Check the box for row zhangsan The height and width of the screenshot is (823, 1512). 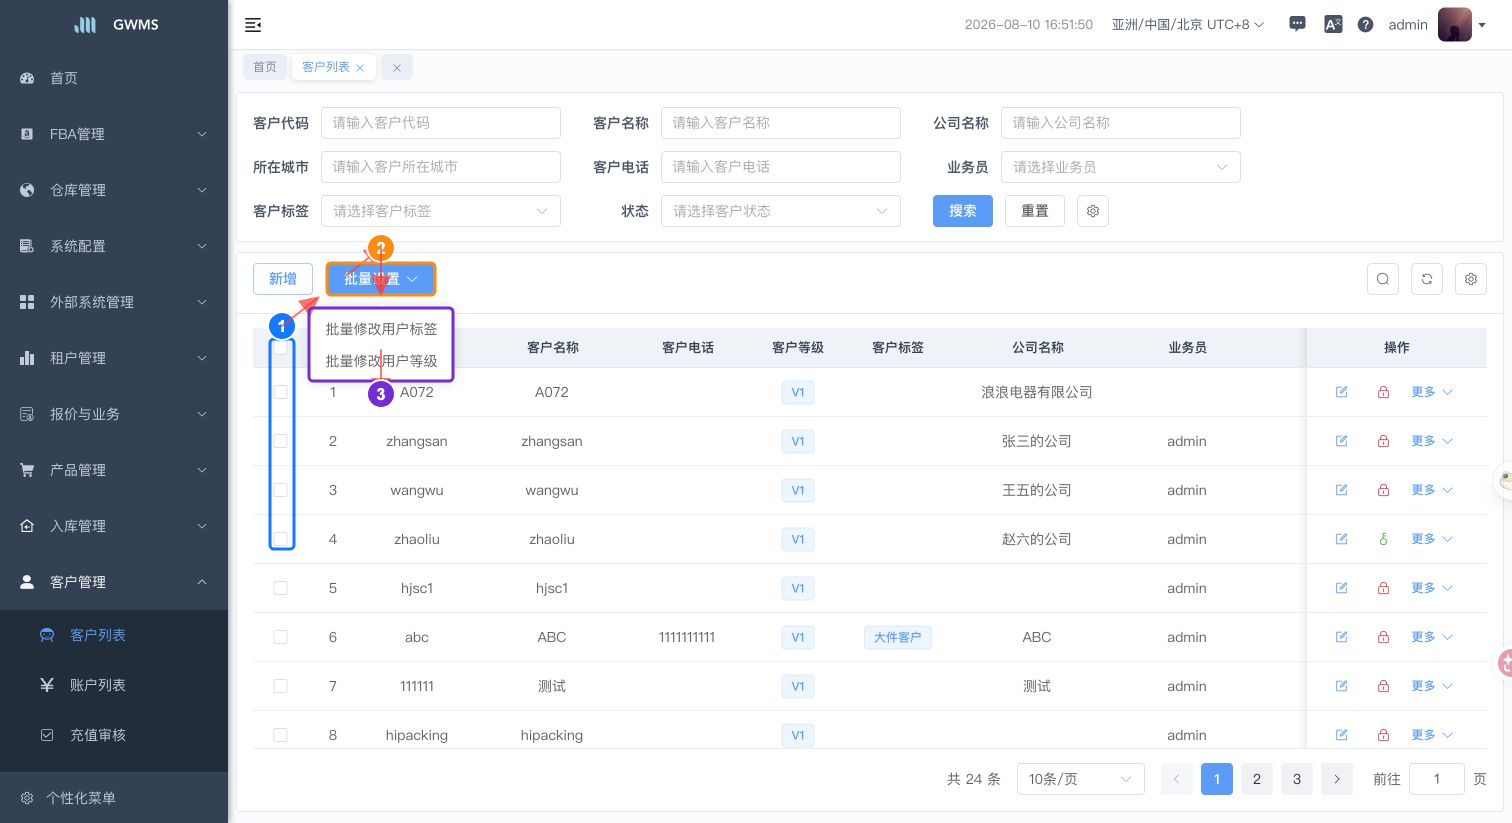pyautogui.click(x=281, y=441)
